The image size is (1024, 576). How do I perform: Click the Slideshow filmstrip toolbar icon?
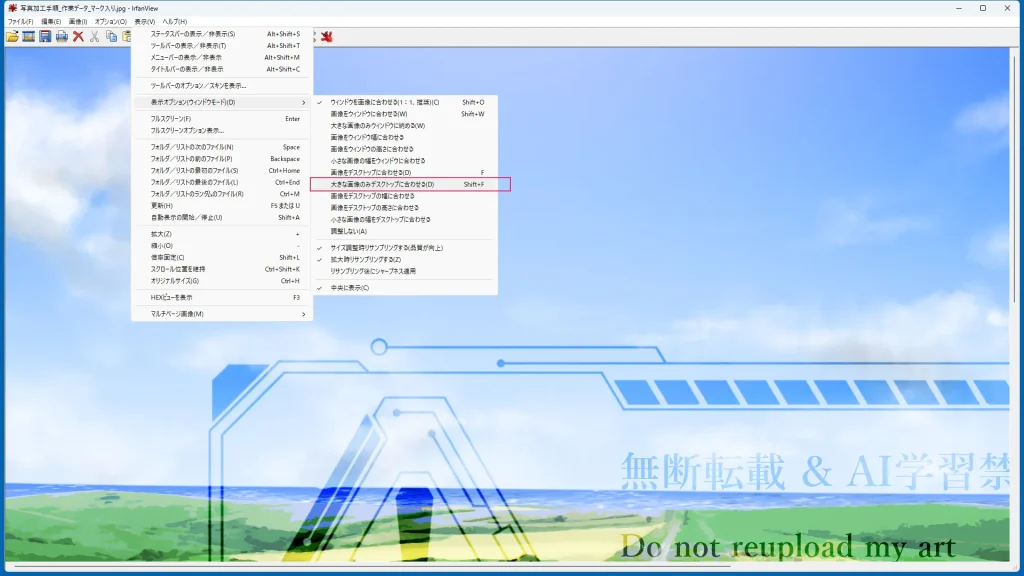click(x=29, y=37)
